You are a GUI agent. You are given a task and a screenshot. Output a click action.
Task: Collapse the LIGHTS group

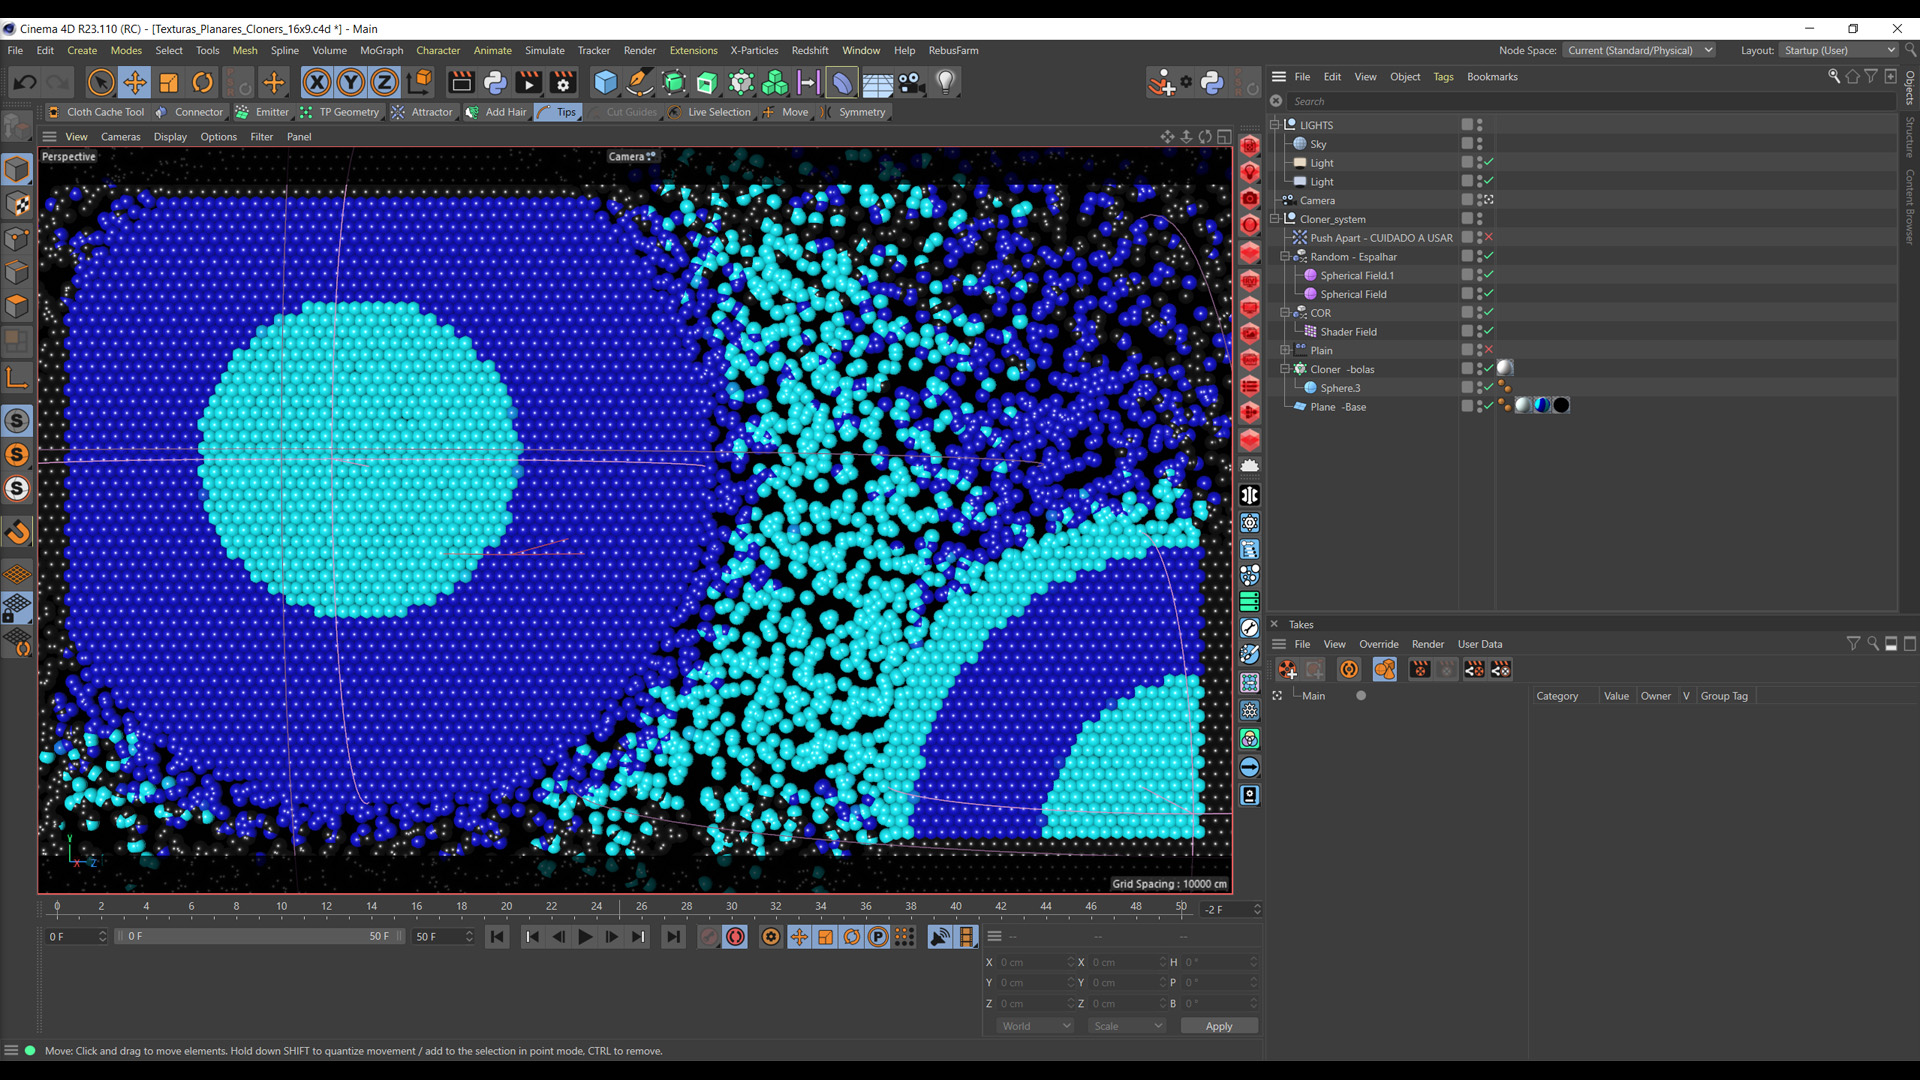click(x=1275, y=125)
